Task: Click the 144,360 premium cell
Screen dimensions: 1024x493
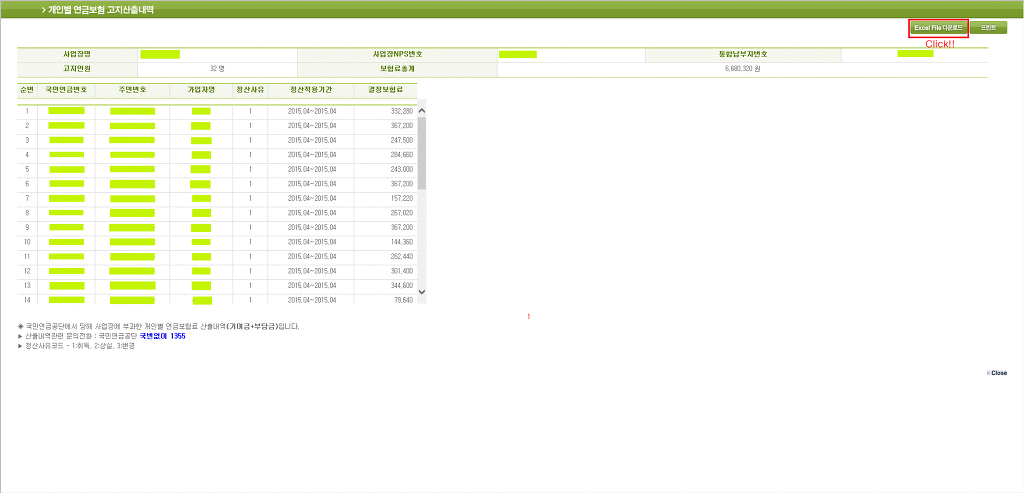Action: pyautogui.click(x=402, y=242)
